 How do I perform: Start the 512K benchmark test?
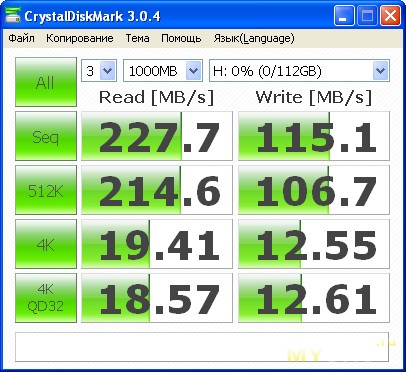click(x=46, y=190)
